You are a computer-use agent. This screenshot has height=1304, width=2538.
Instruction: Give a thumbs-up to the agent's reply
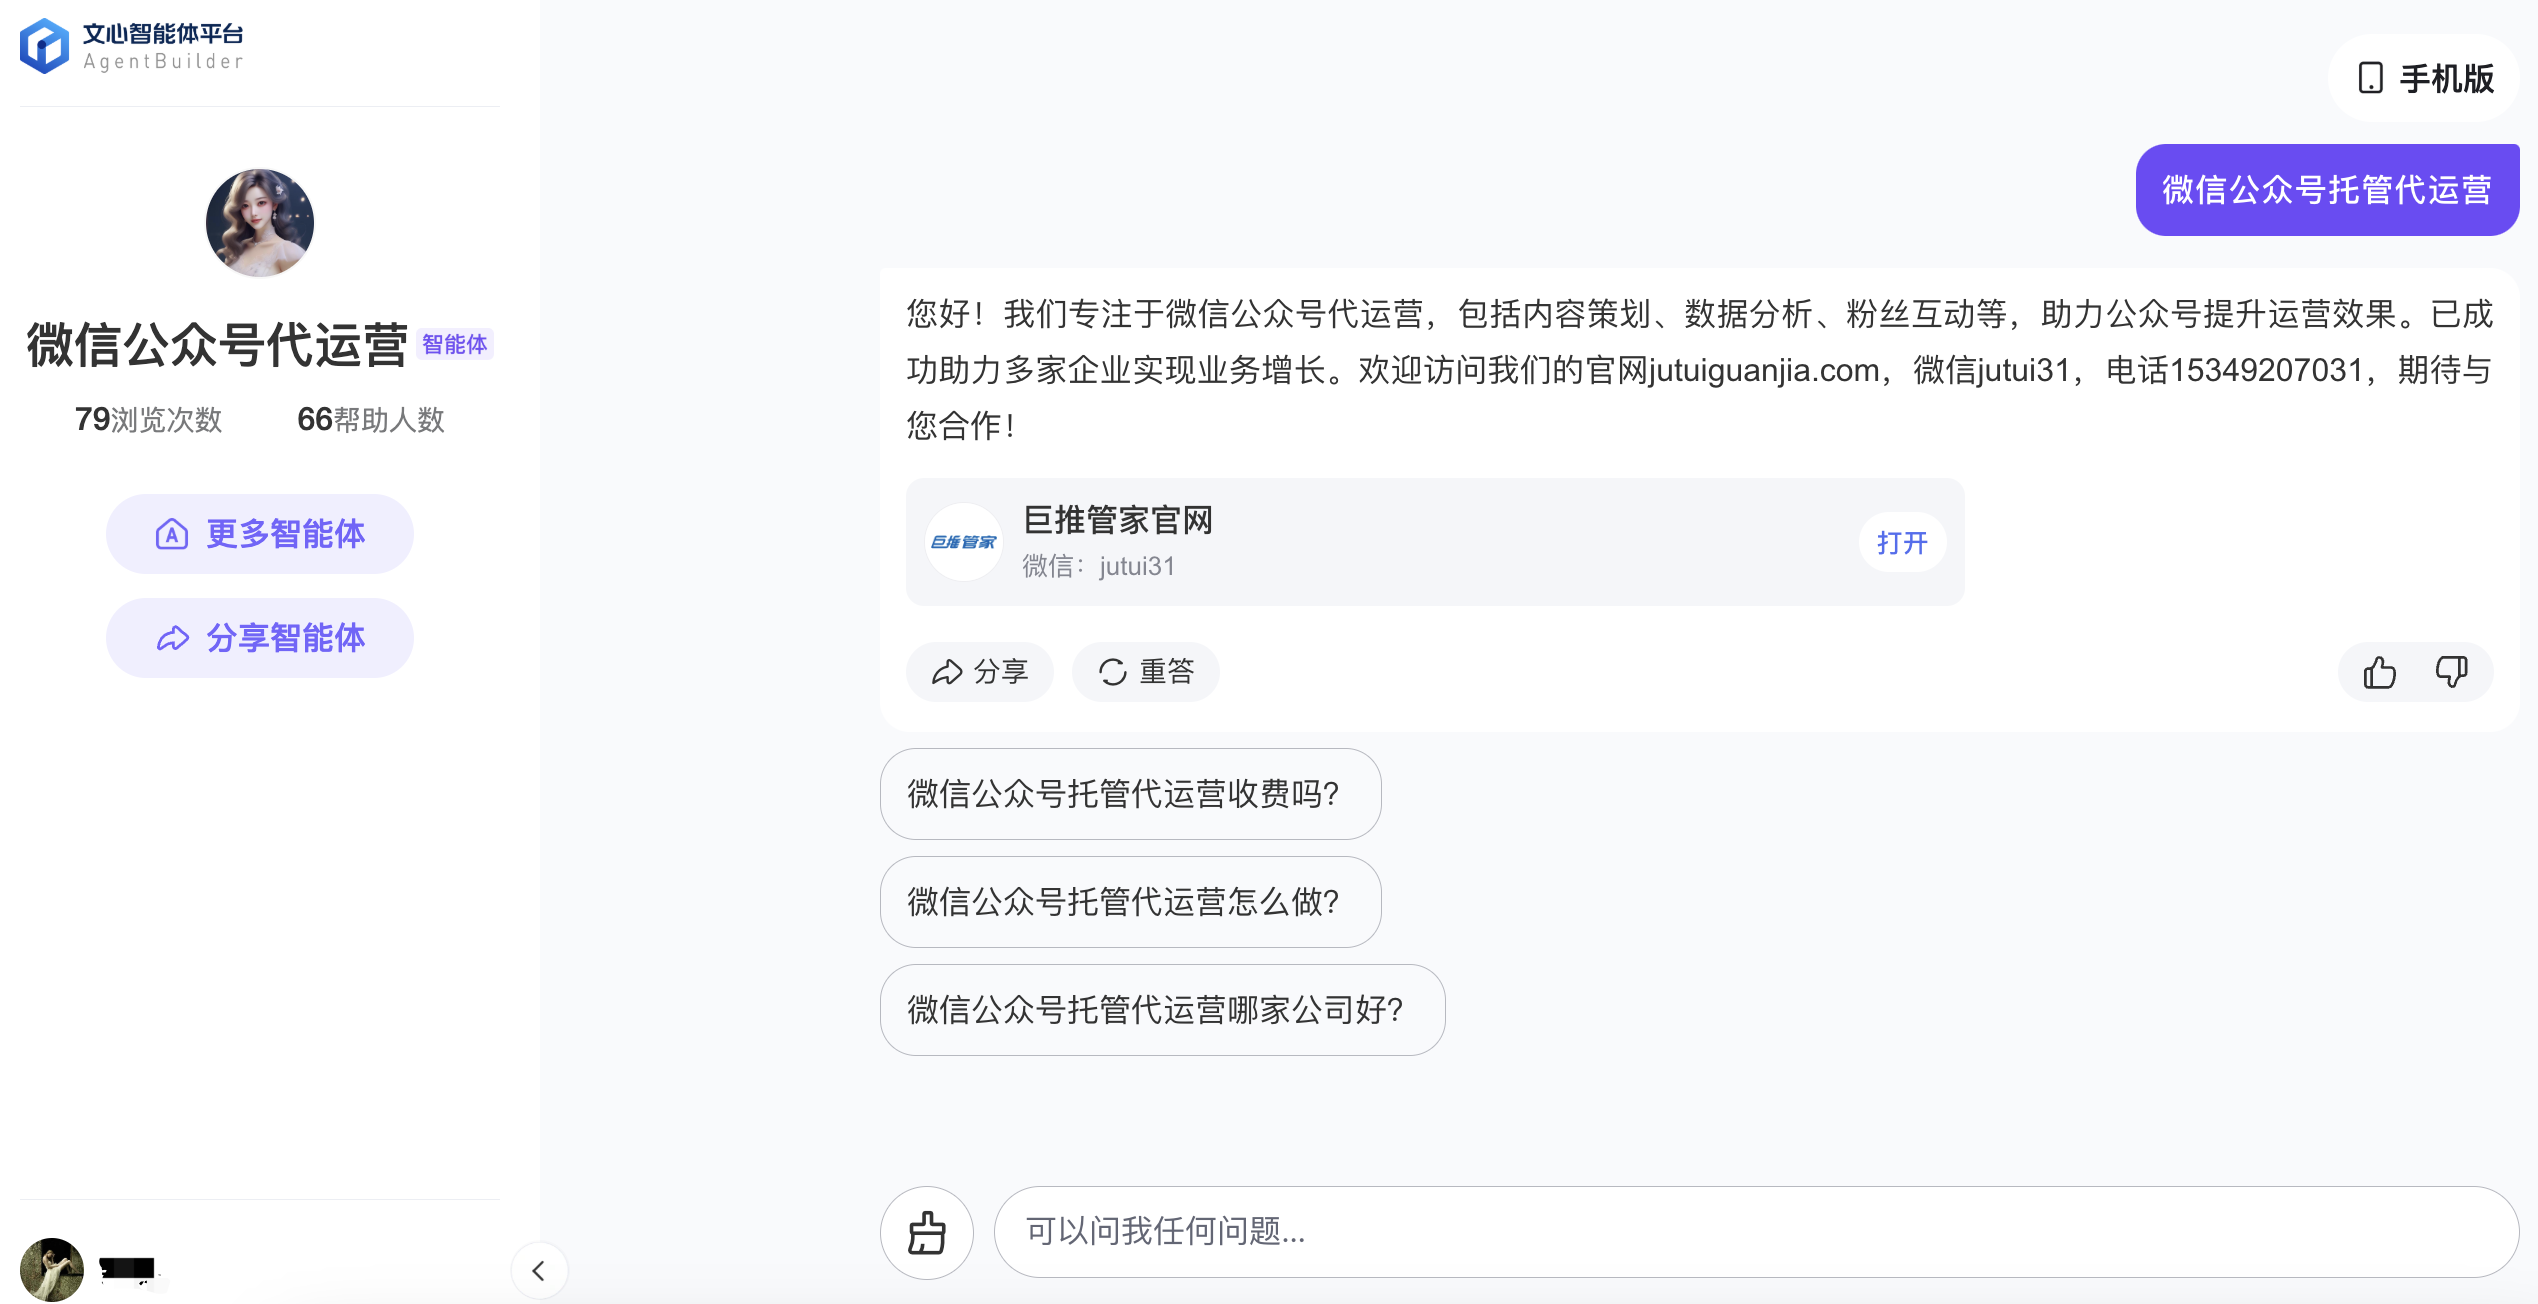[2380, 671]
